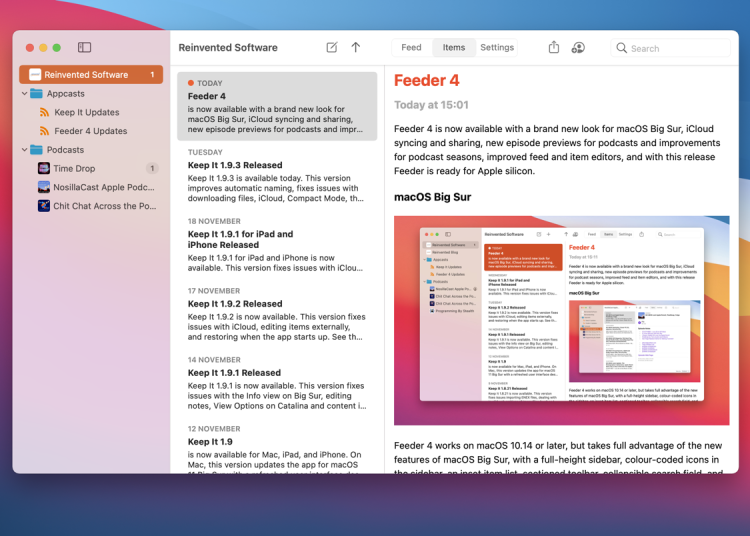
Task: Open the NosillaCast Apple Podcast feed
Action: [x=104, y=187]
